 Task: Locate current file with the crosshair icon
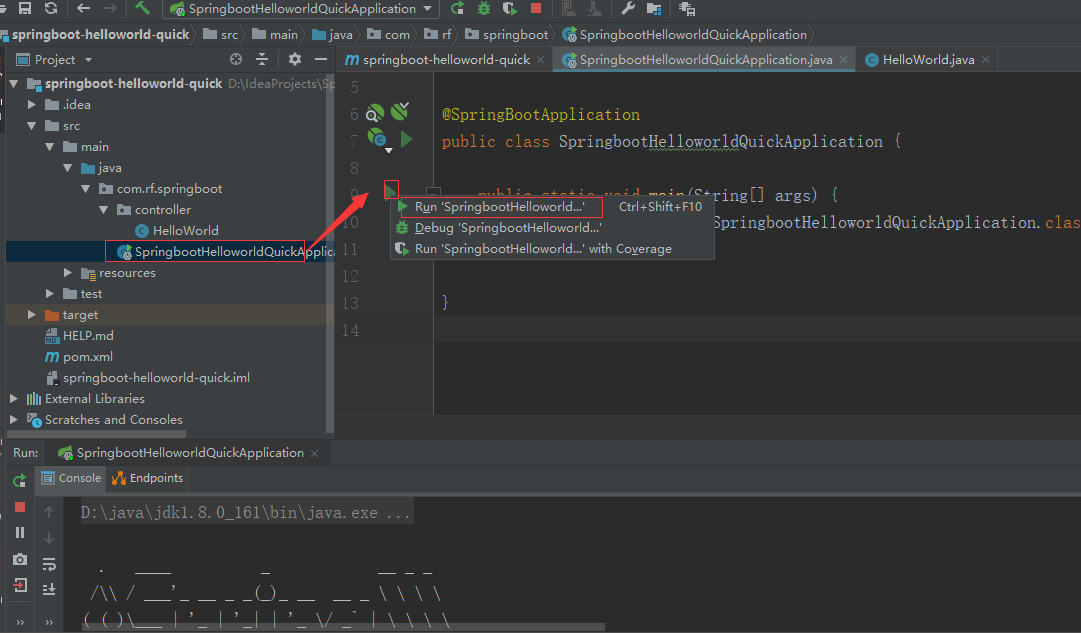[x=236, y=59]
